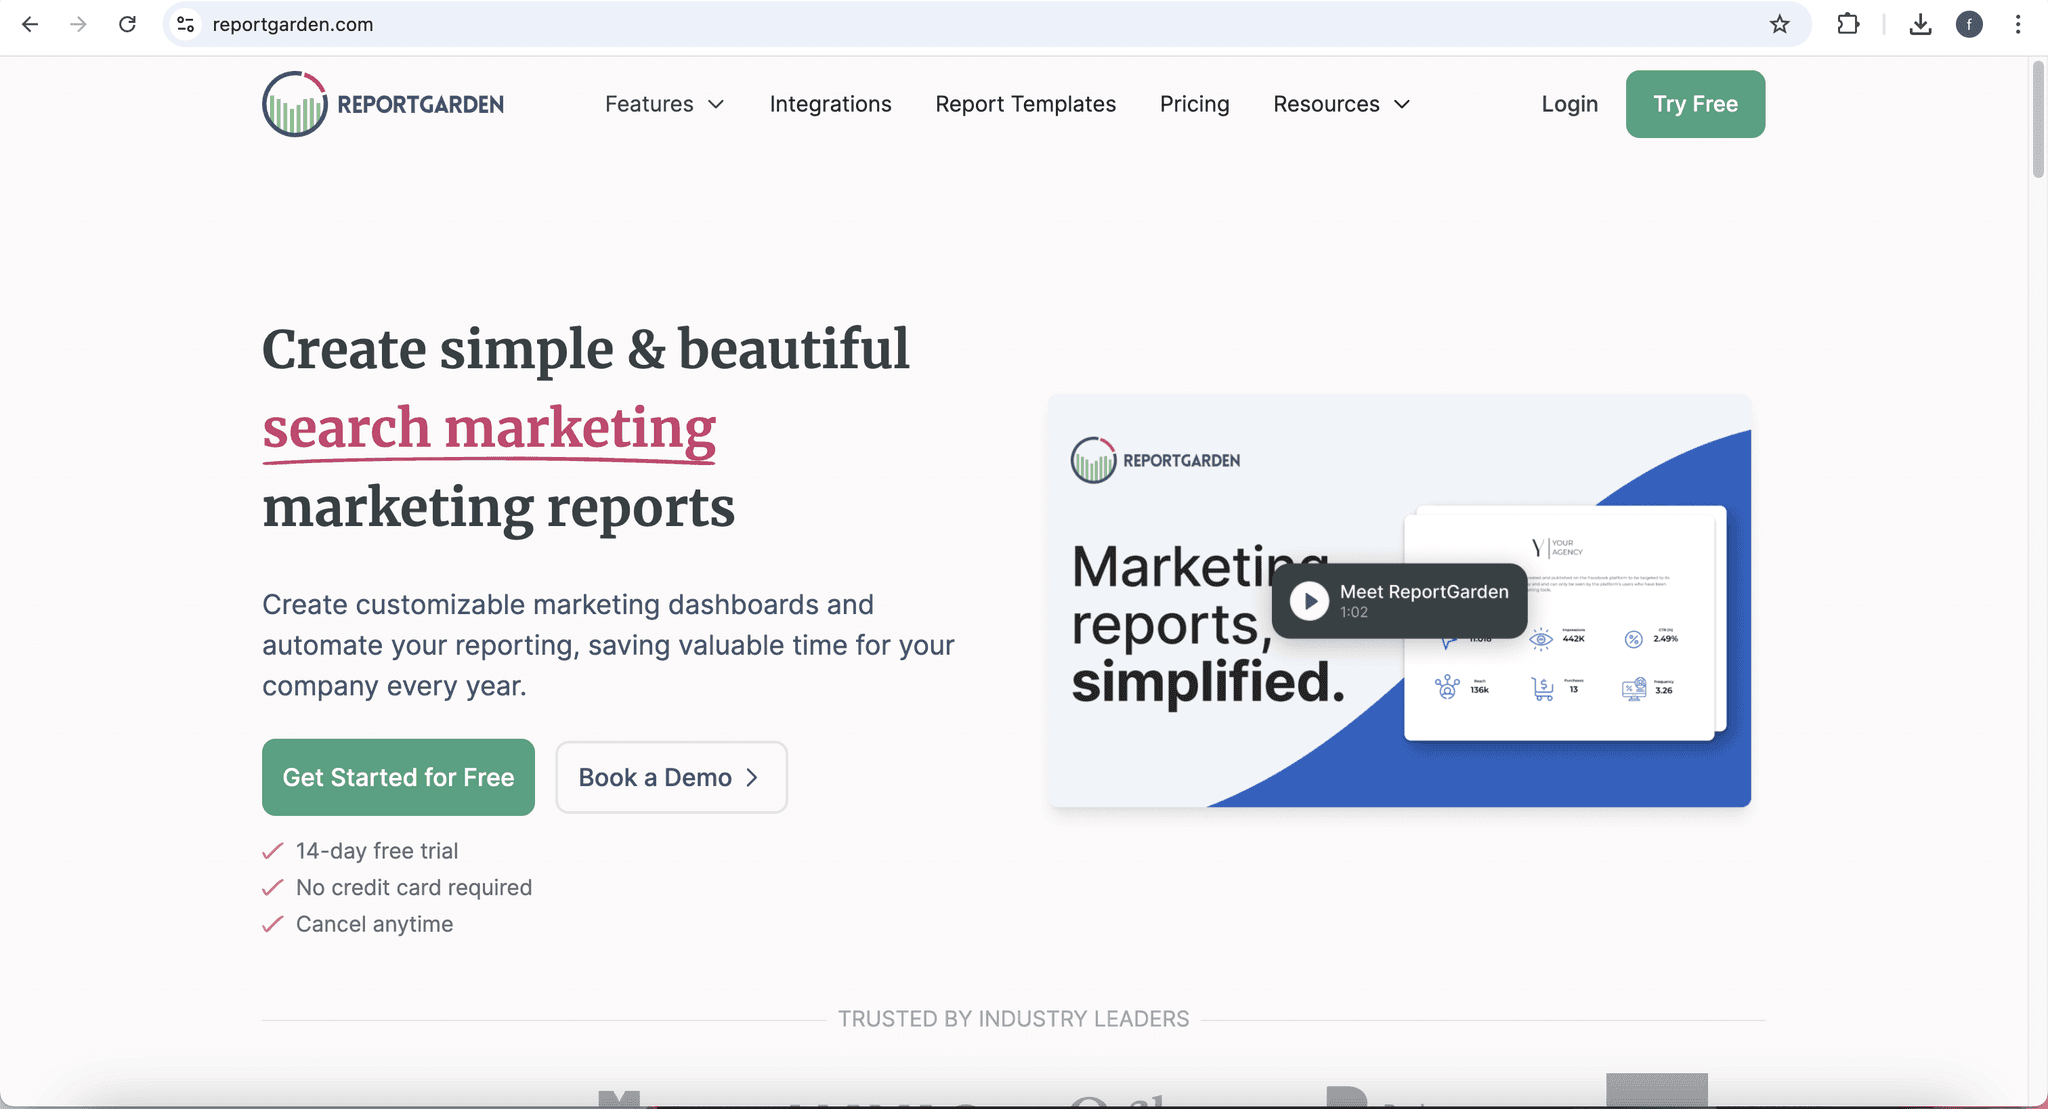Check off the 14-day free trial item
Viewport: 2048px width, 1109px height.
(x=272, y=850)
